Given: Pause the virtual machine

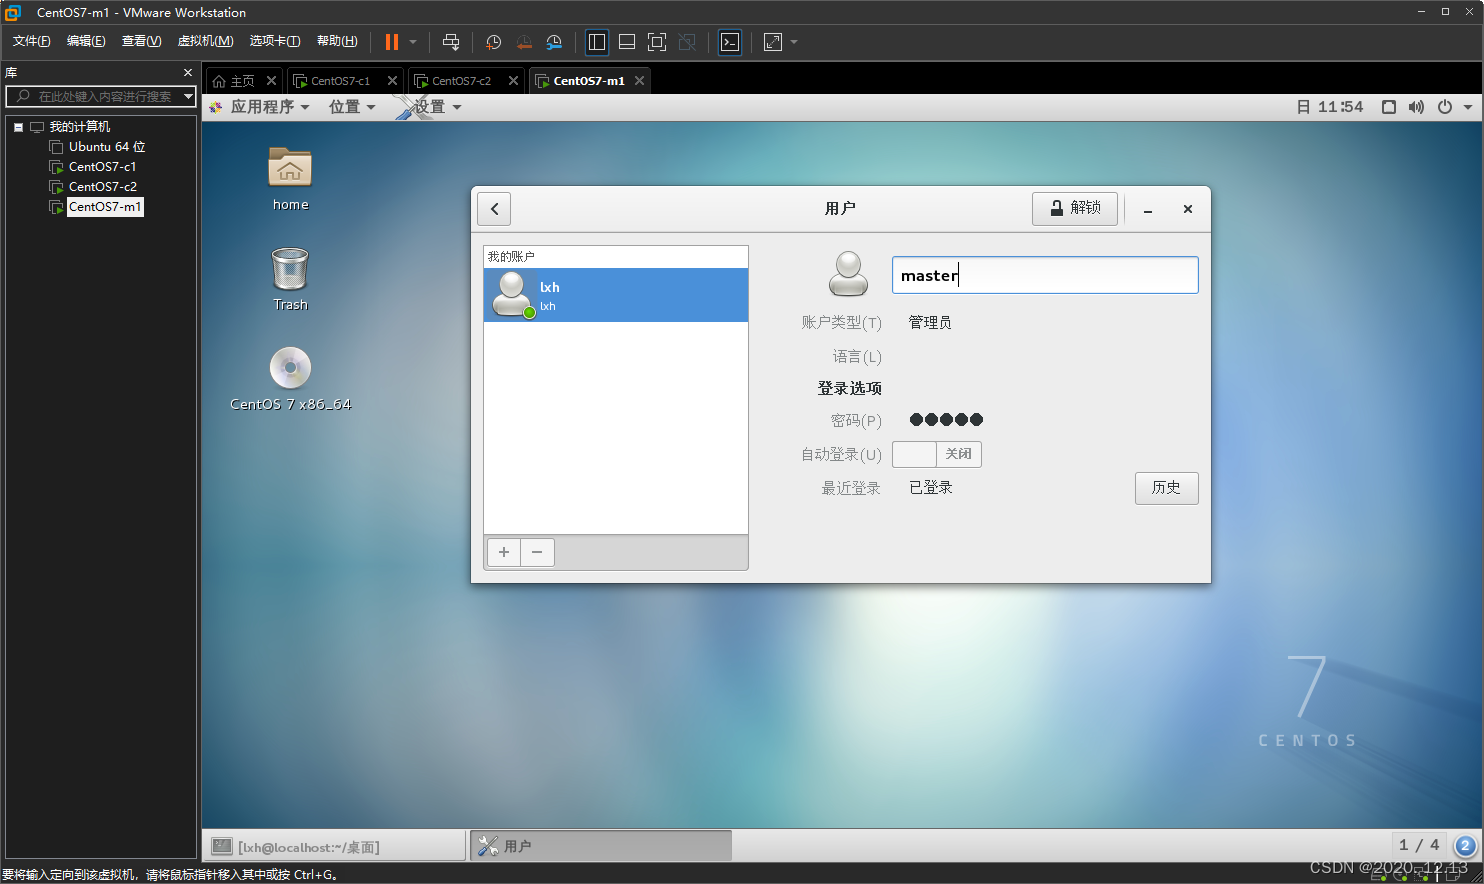Looking at the screenshot, I should pos(392,42).
